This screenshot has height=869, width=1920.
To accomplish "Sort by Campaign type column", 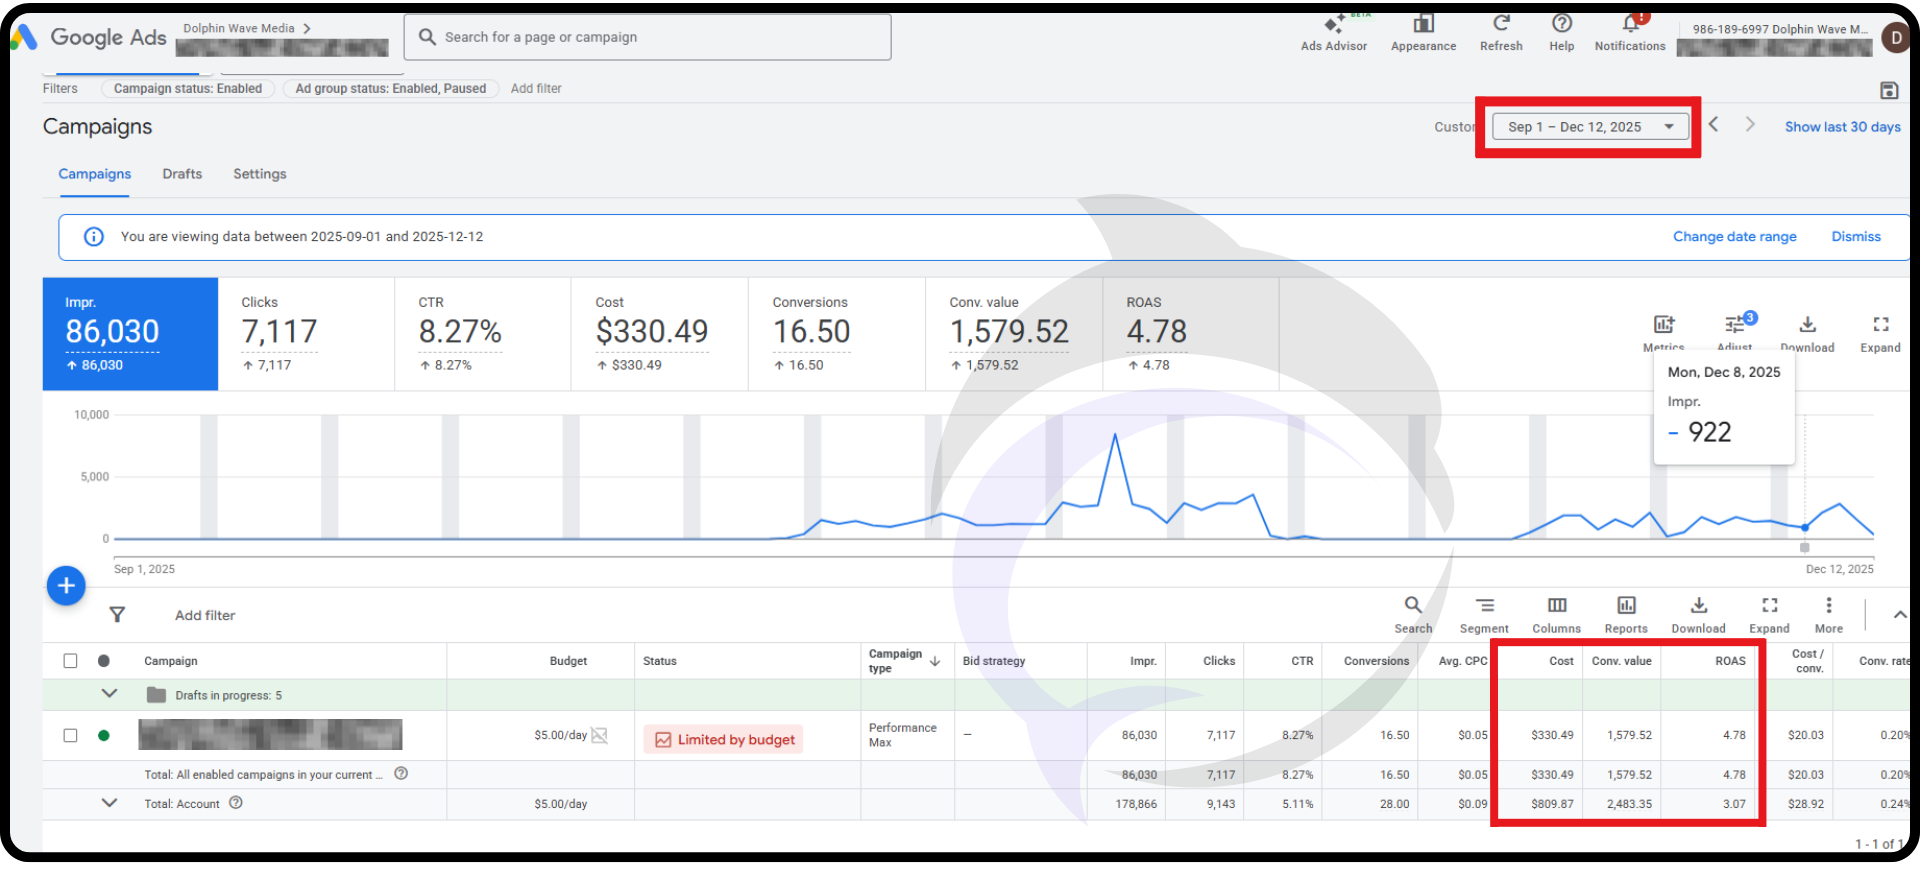I will [x=905, y=661].
